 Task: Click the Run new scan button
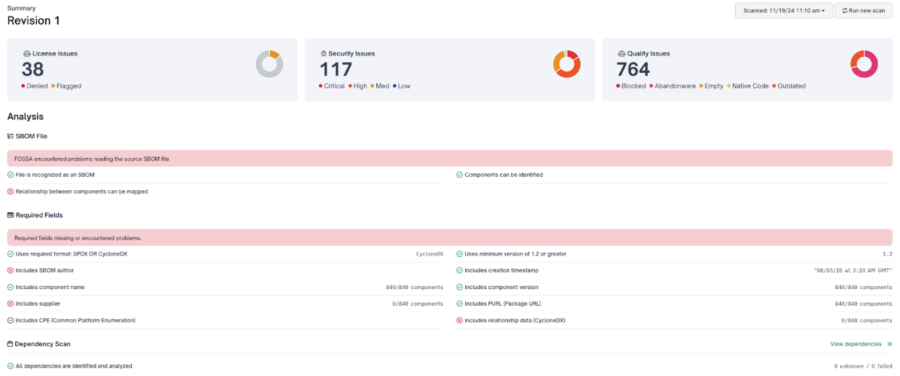(x=863, y=10)
